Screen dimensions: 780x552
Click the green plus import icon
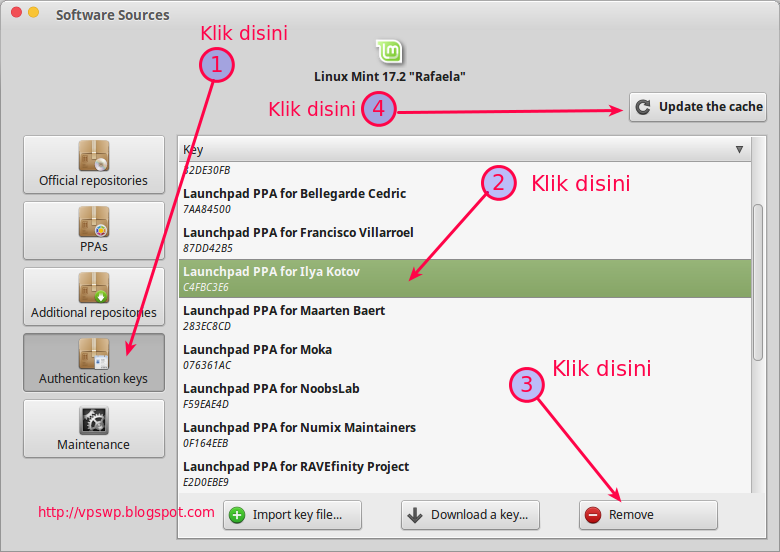pyautogui.click(x=237, y=515)
